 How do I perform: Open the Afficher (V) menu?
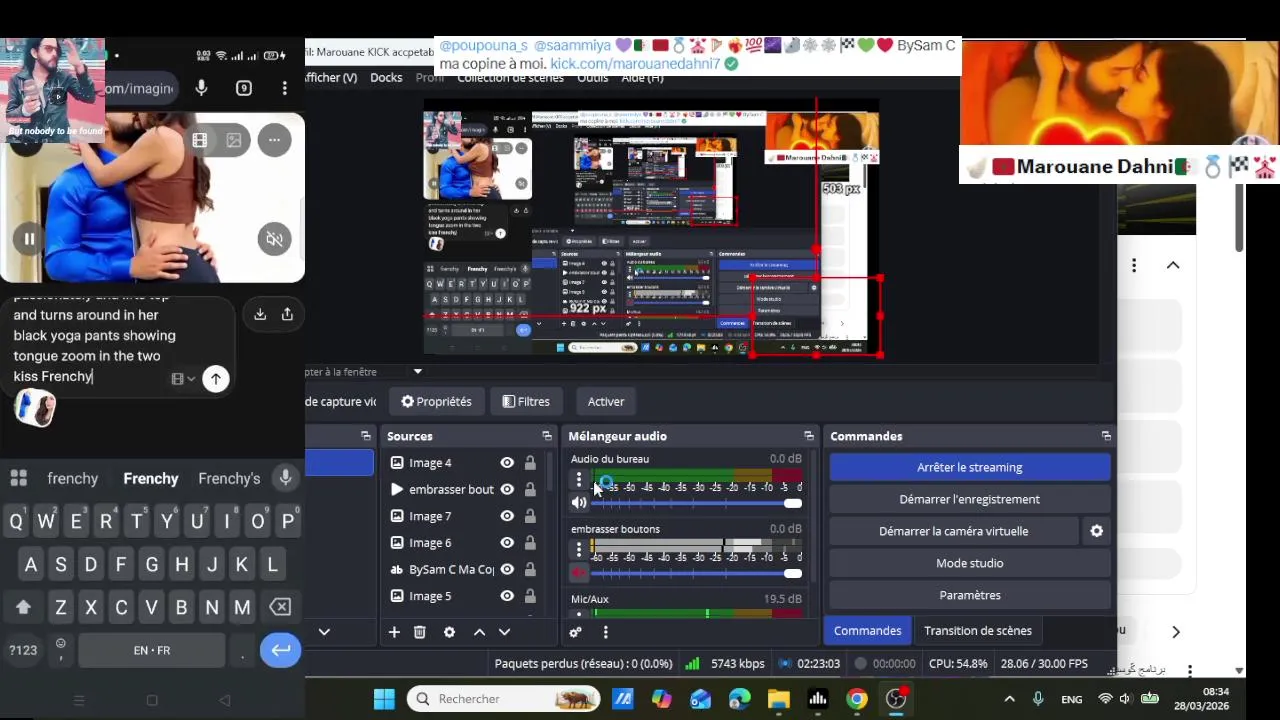click(331, 78)
